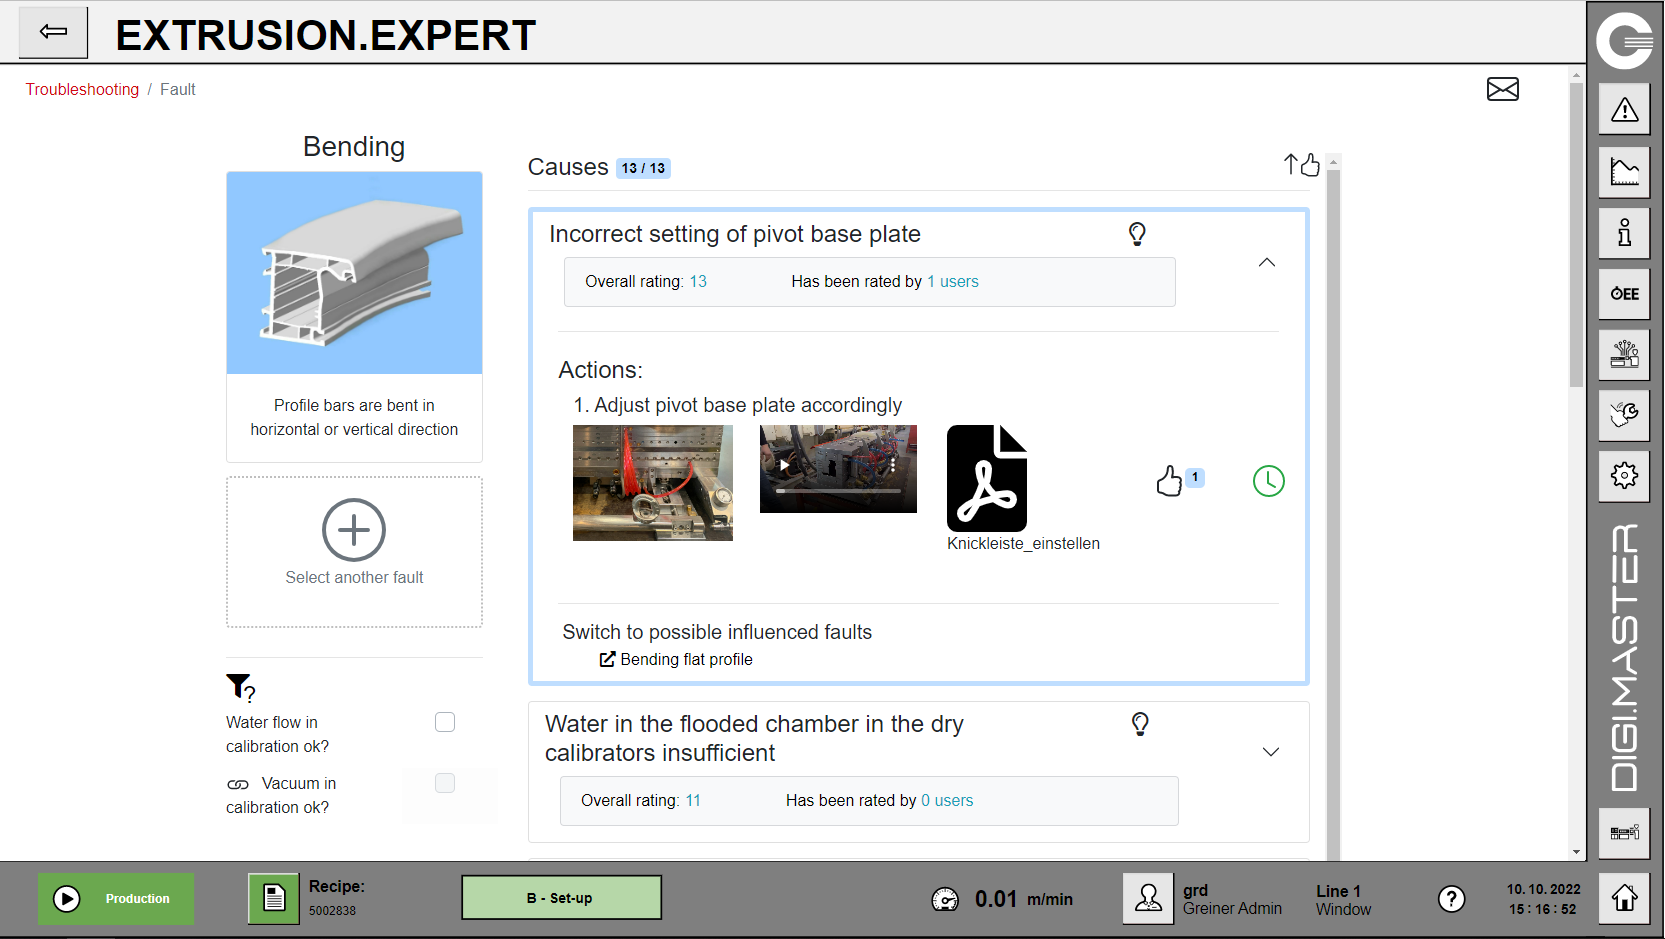
Task: Click the date and time display
Action: 1543,899
